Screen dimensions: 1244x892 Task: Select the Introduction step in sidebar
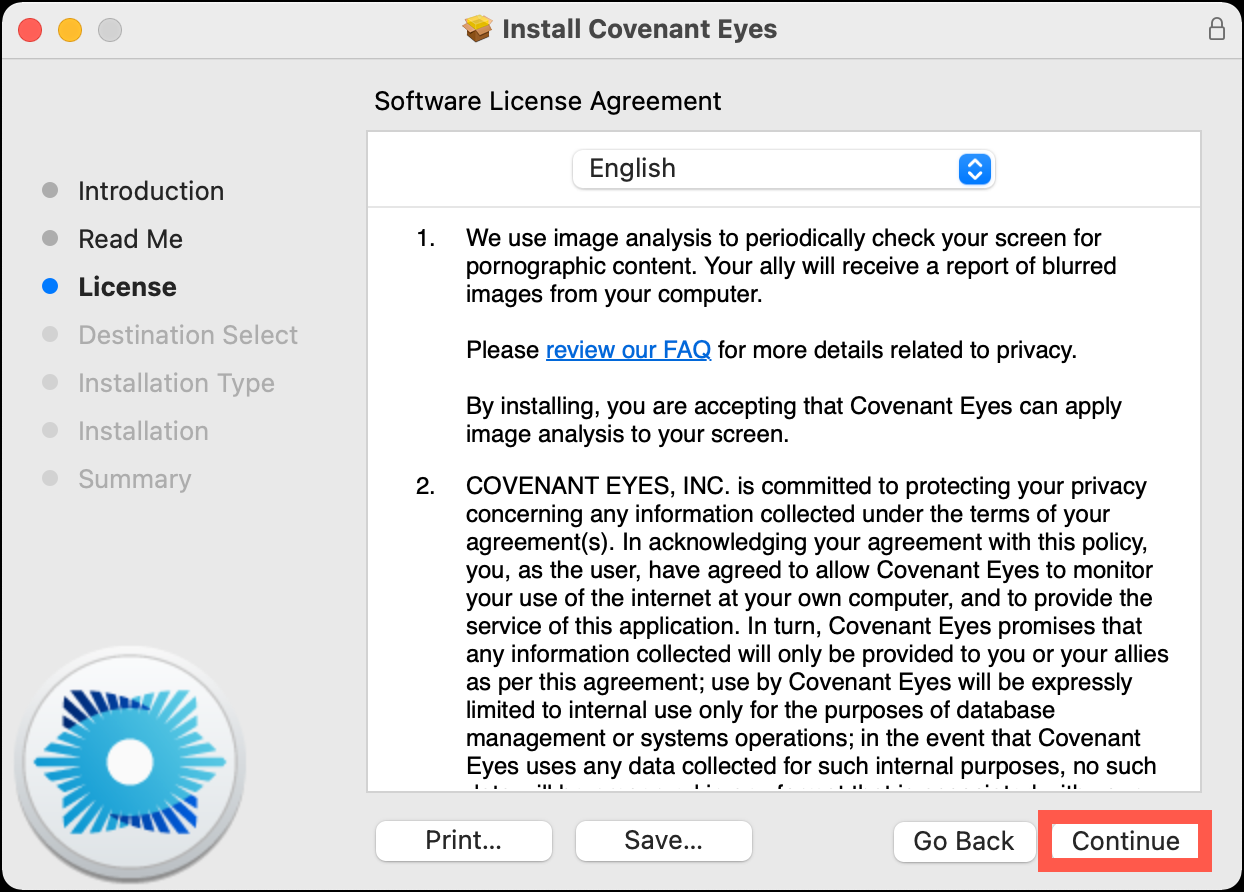coord(150,191)
